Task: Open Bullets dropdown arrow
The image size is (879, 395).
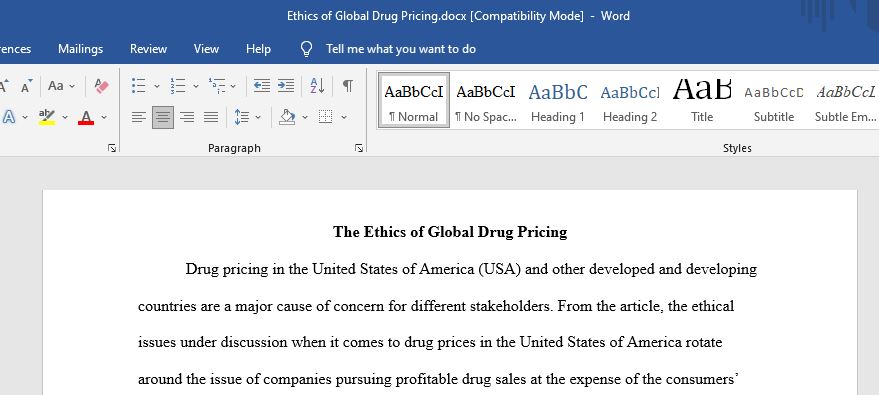Action: tap(156, 86)
